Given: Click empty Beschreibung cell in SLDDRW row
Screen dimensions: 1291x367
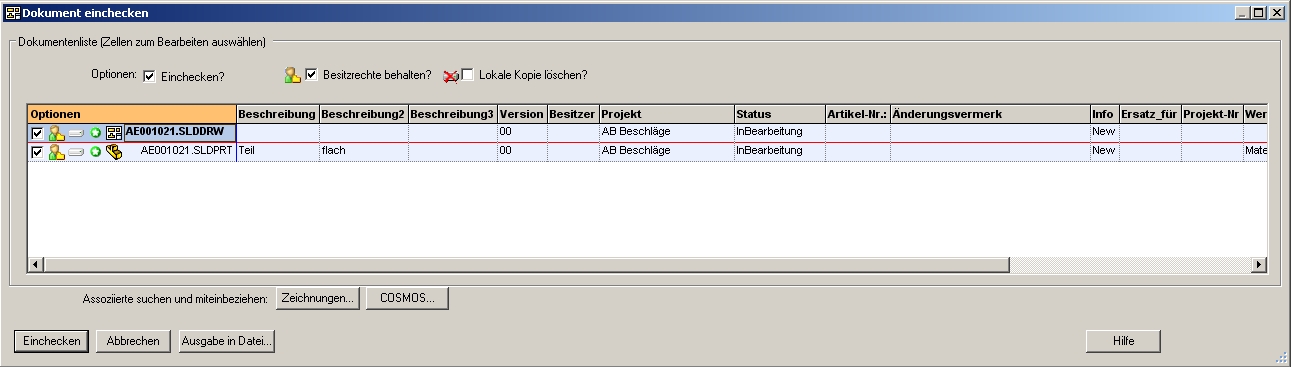Looking at the screenshot, I should (x=277, y=132).
